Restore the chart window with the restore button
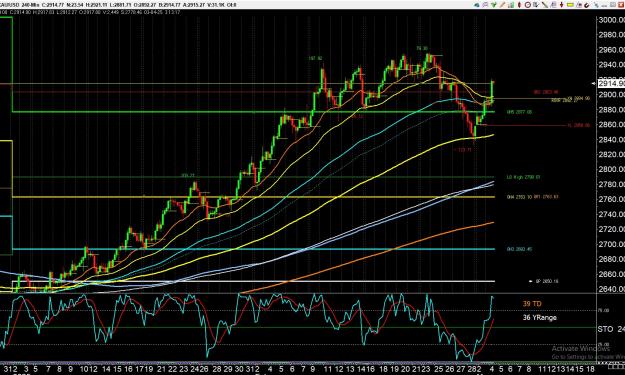The width and height of the screenshot is (625, 375). (613, 5)
